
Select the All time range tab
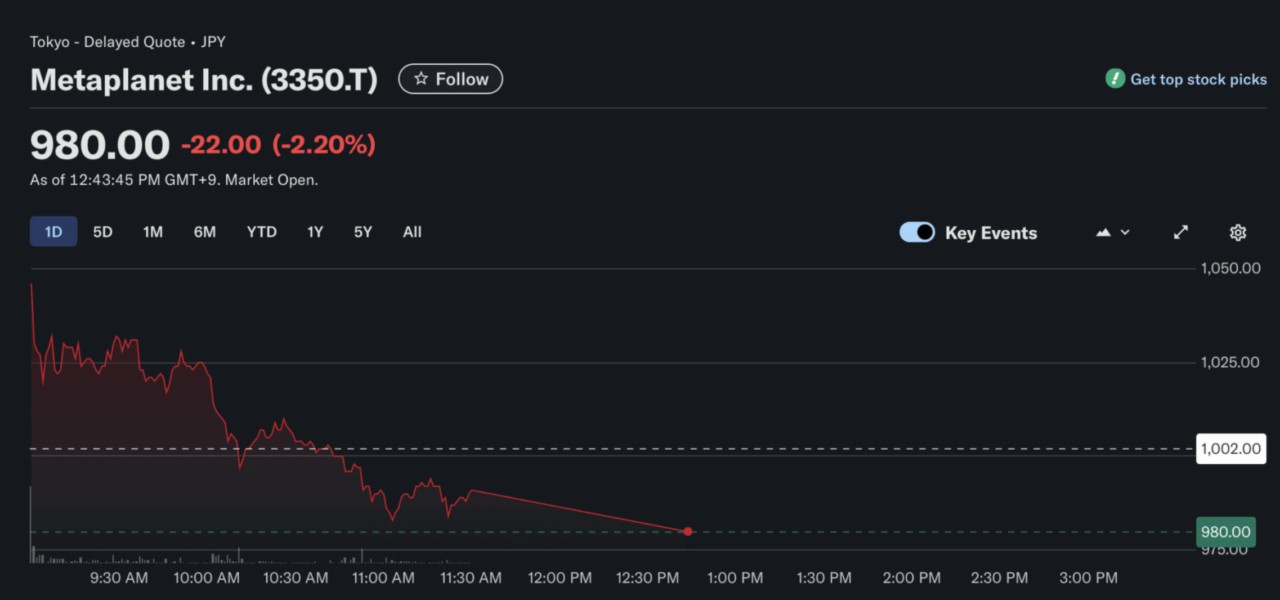click(412, 231)
